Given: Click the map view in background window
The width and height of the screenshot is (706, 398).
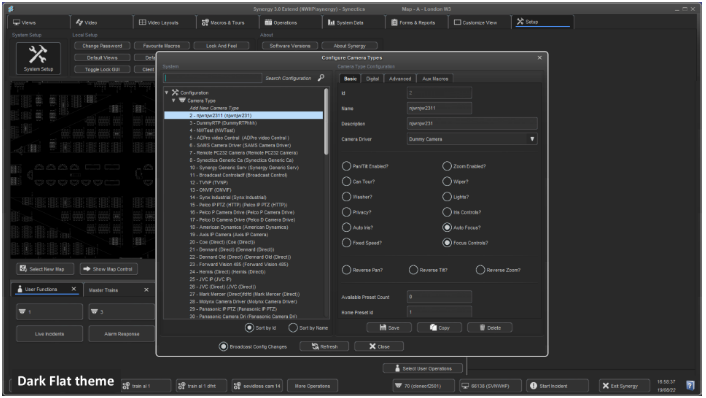Looking at the screenshot, I should click(x=82, y=170).
